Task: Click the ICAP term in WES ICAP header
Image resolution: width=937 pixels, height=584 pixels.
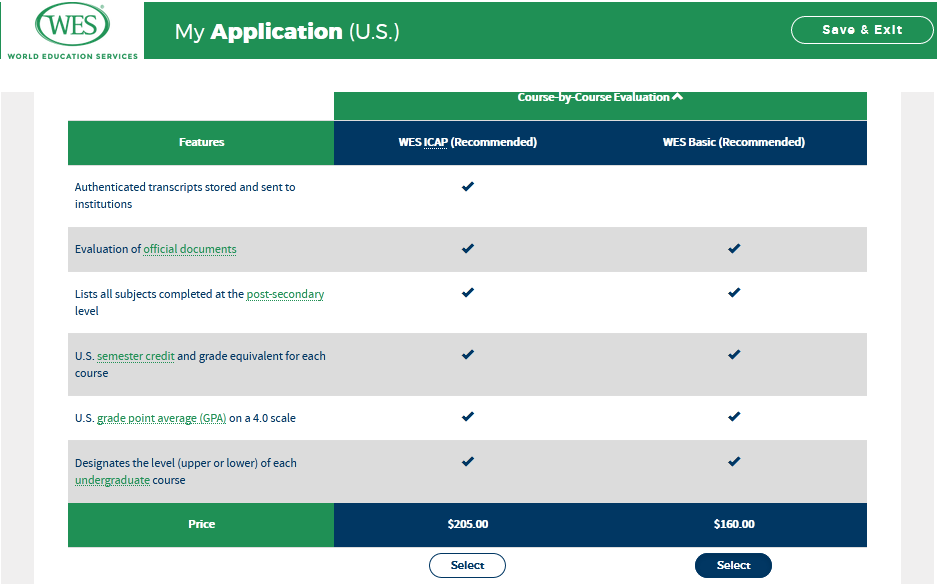Action: pos(435,142)
